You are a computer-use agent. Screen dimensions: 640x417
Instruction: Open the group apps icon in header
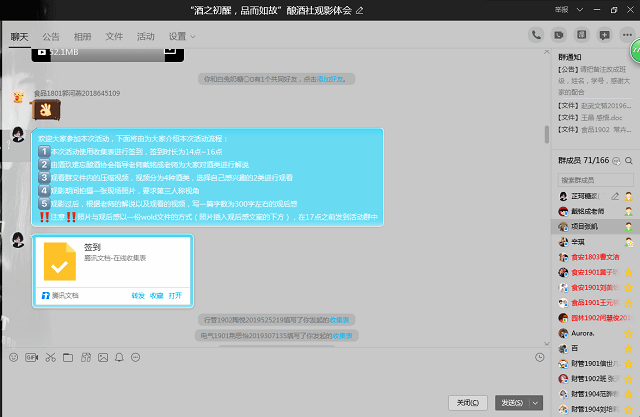pyautogui.click(x=582, y=35)
